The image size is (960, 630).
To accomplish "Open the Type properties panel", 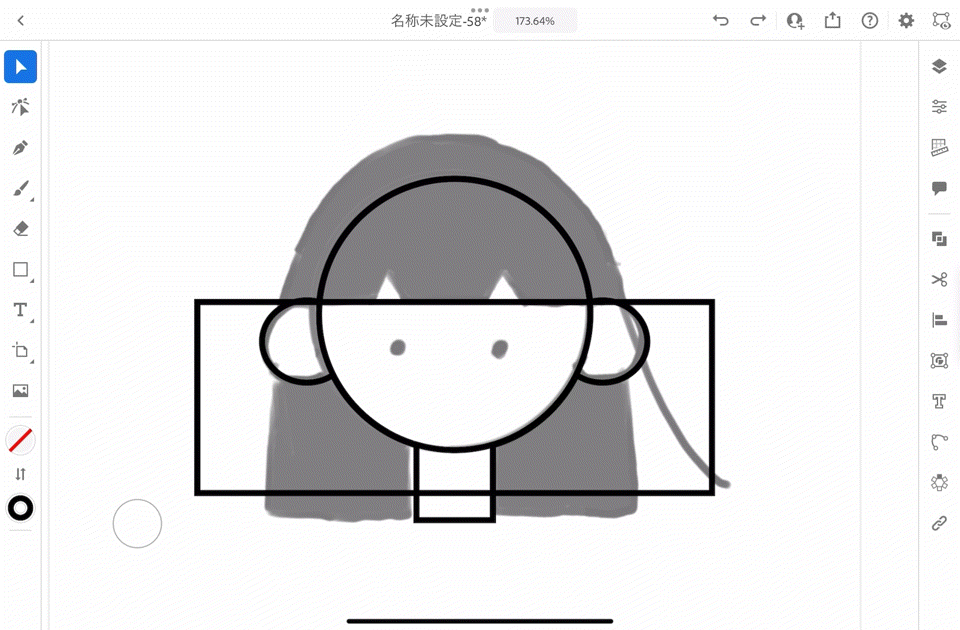I will 939,401.
